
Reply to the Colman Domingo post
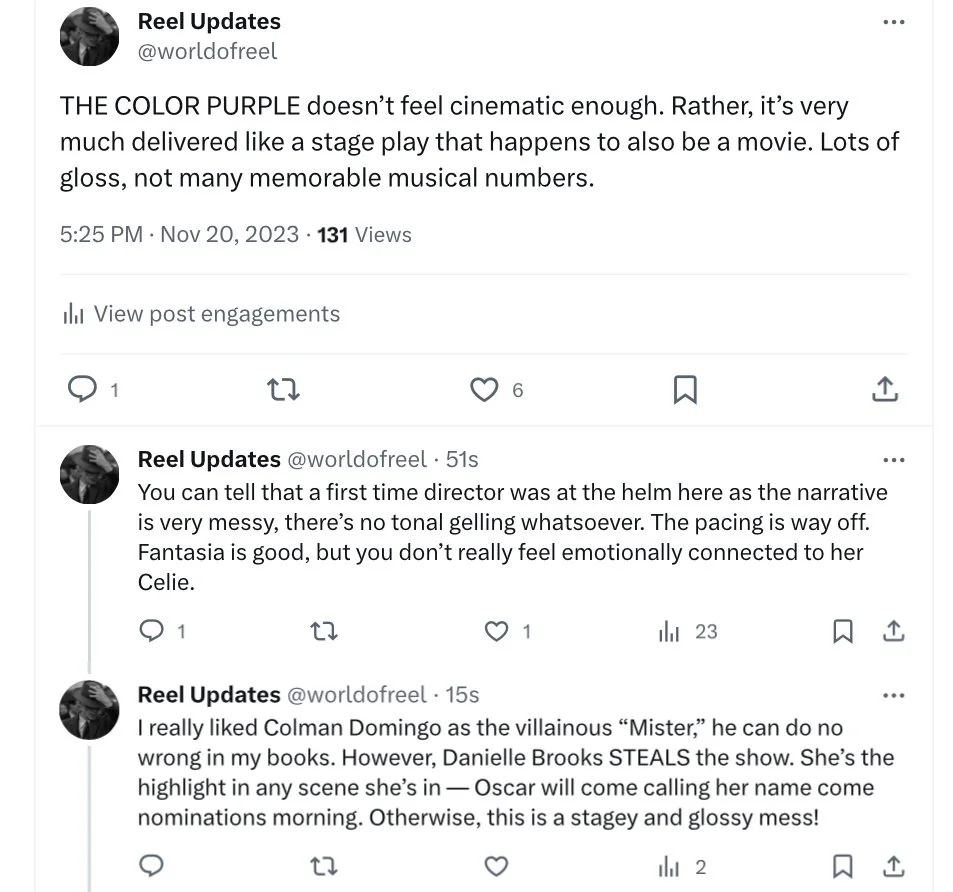[152, 866]
